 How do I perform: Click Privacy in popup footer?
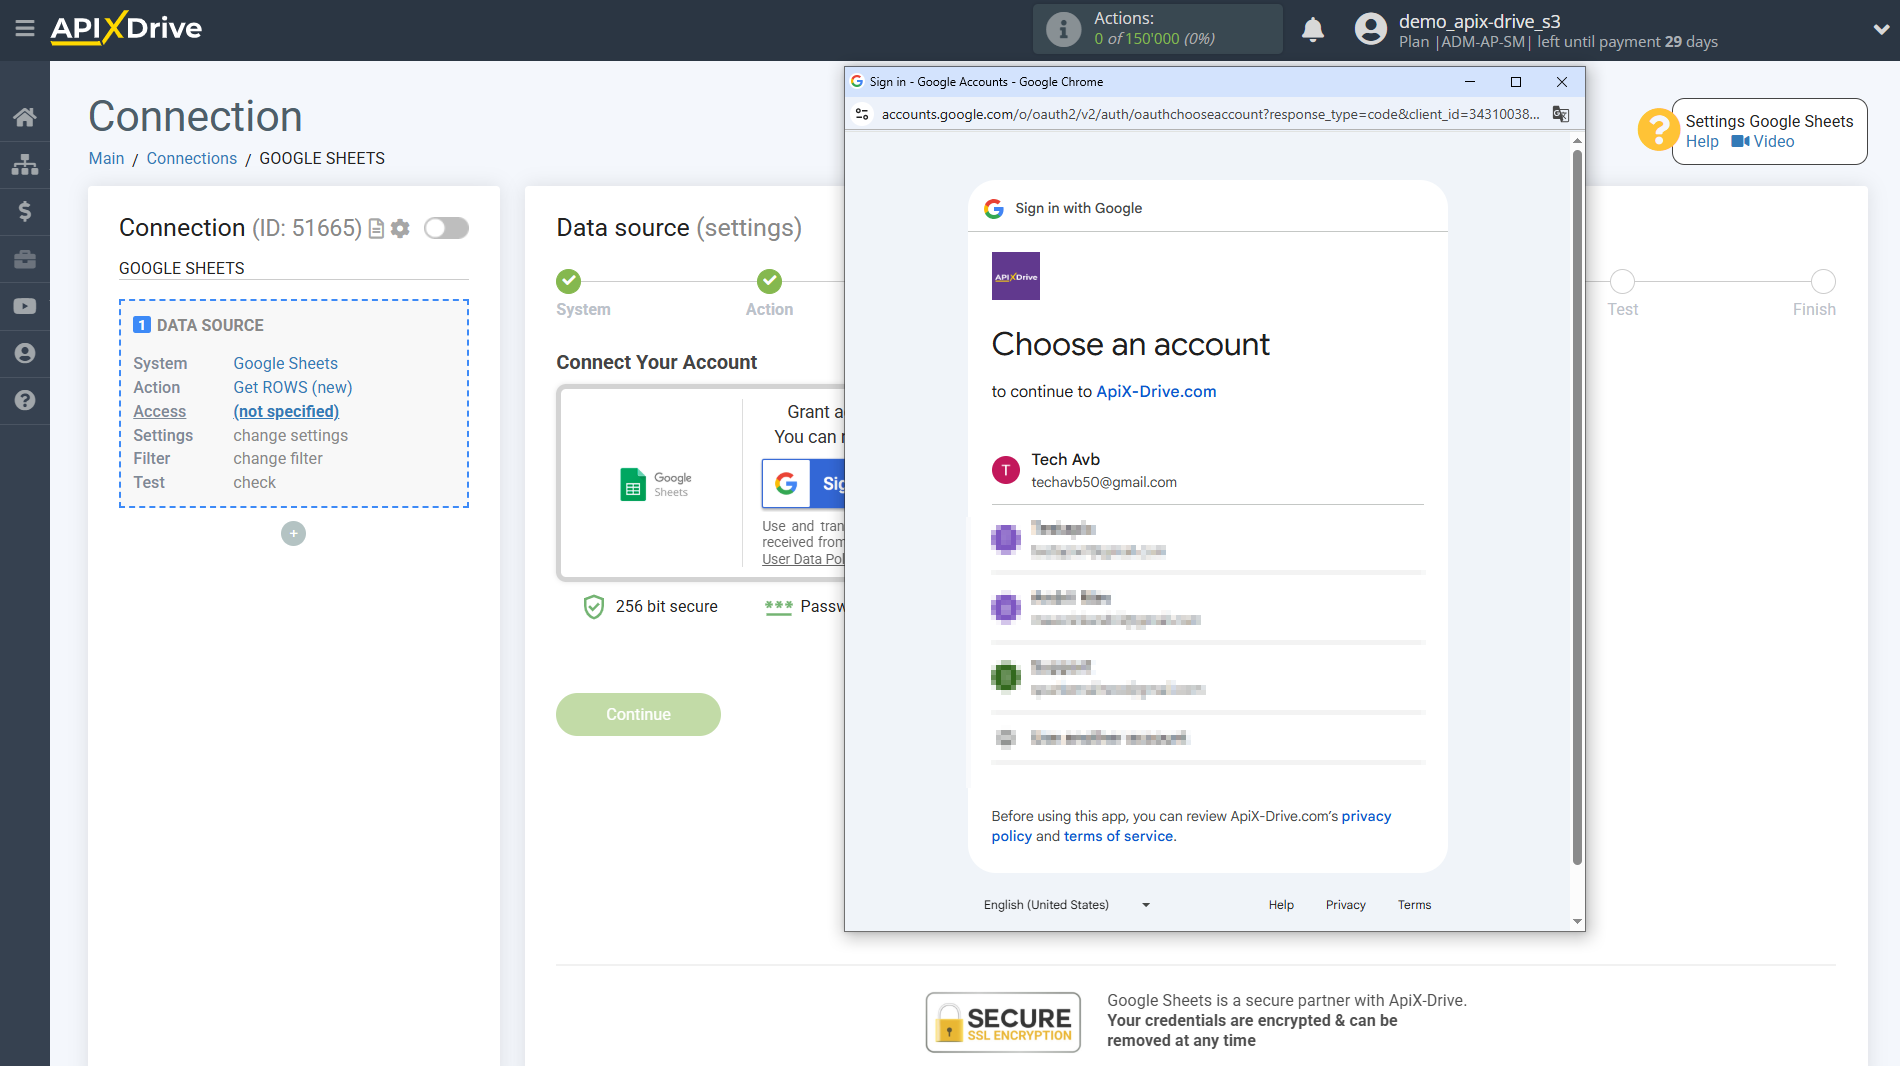(1345, 905)
